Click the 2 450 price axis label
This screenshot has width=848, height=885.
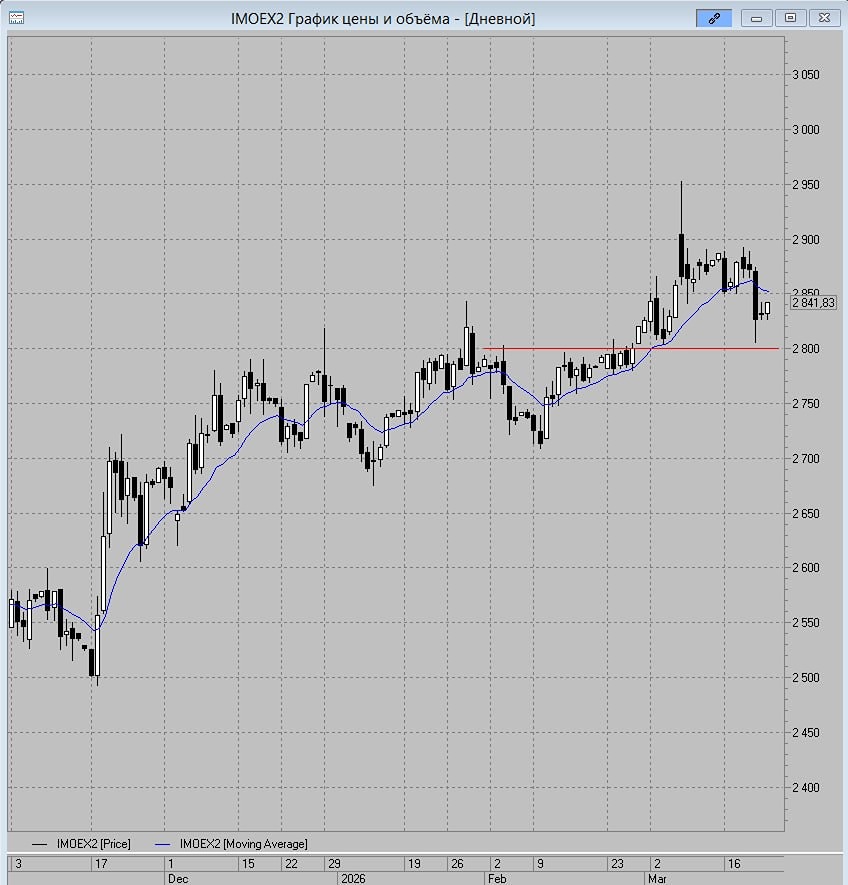pos(806,733)
